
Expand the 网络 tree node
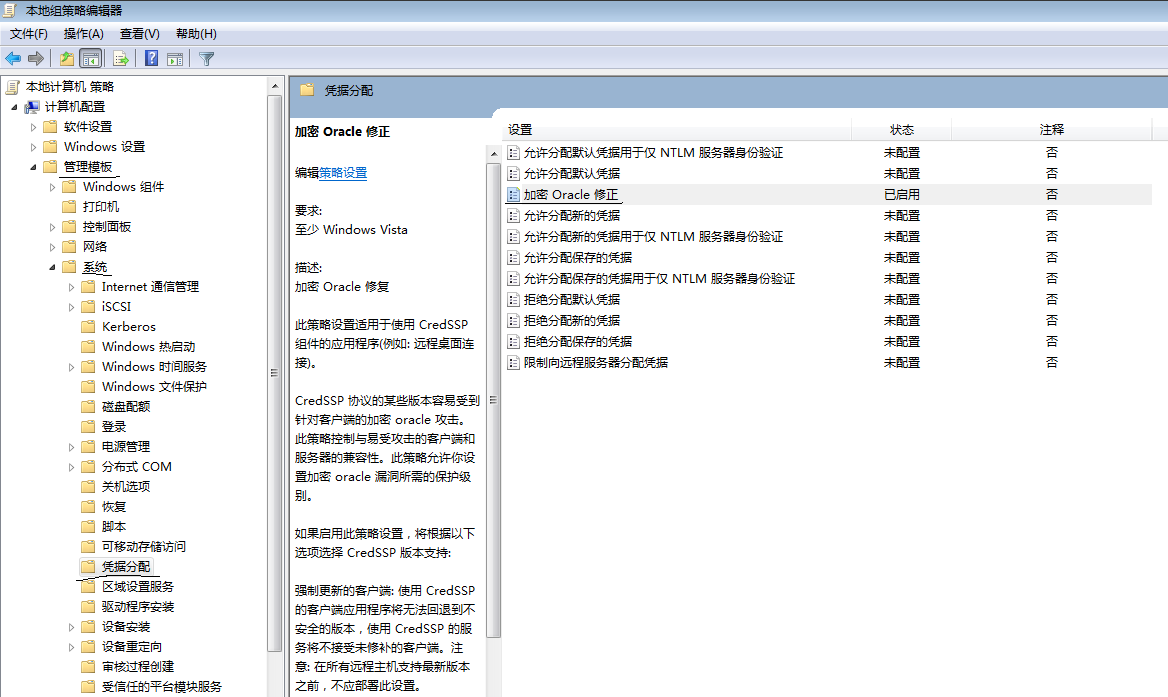(53, 246)
